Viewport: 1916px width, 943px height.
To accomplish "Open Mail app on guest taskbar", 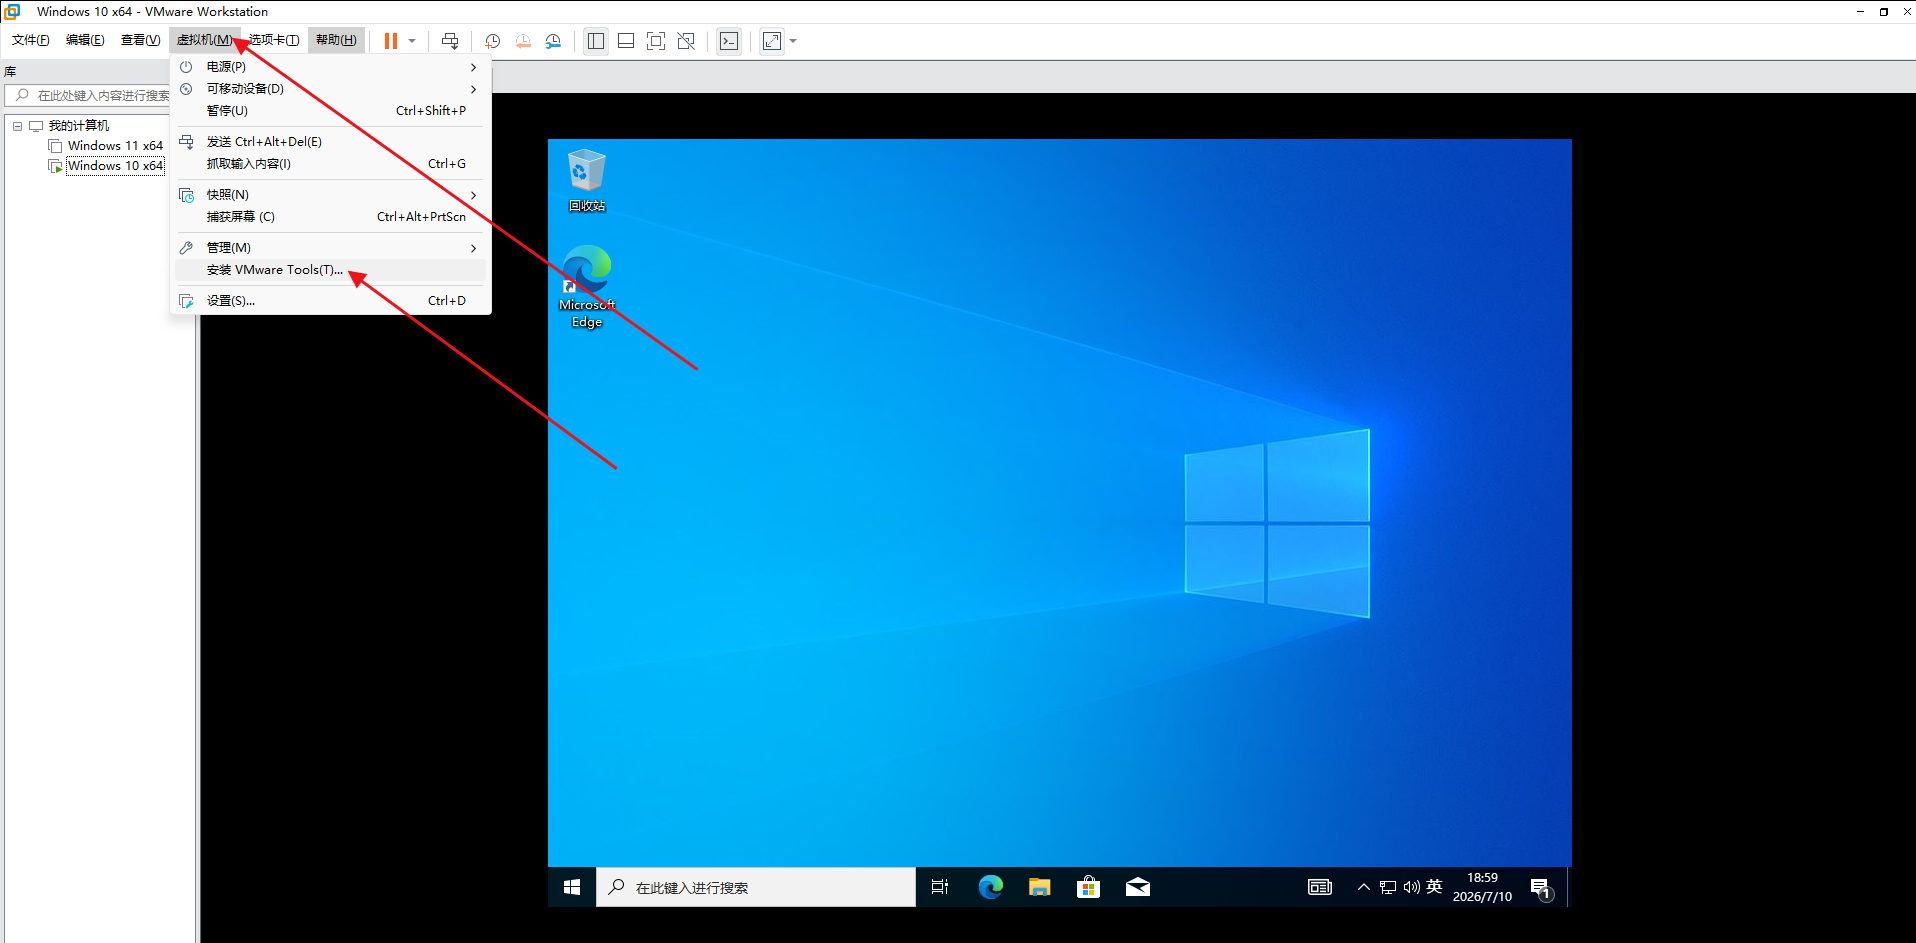I will [x=1138, y=887].
